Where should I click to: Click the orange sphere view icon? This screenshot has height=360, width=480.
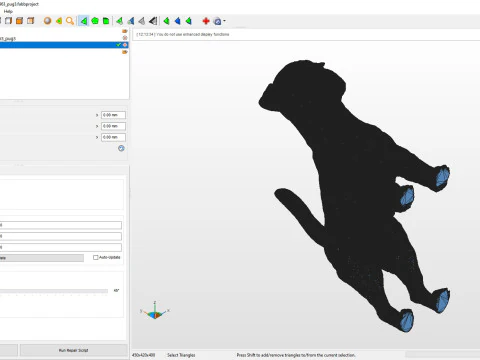coord(48,21)
